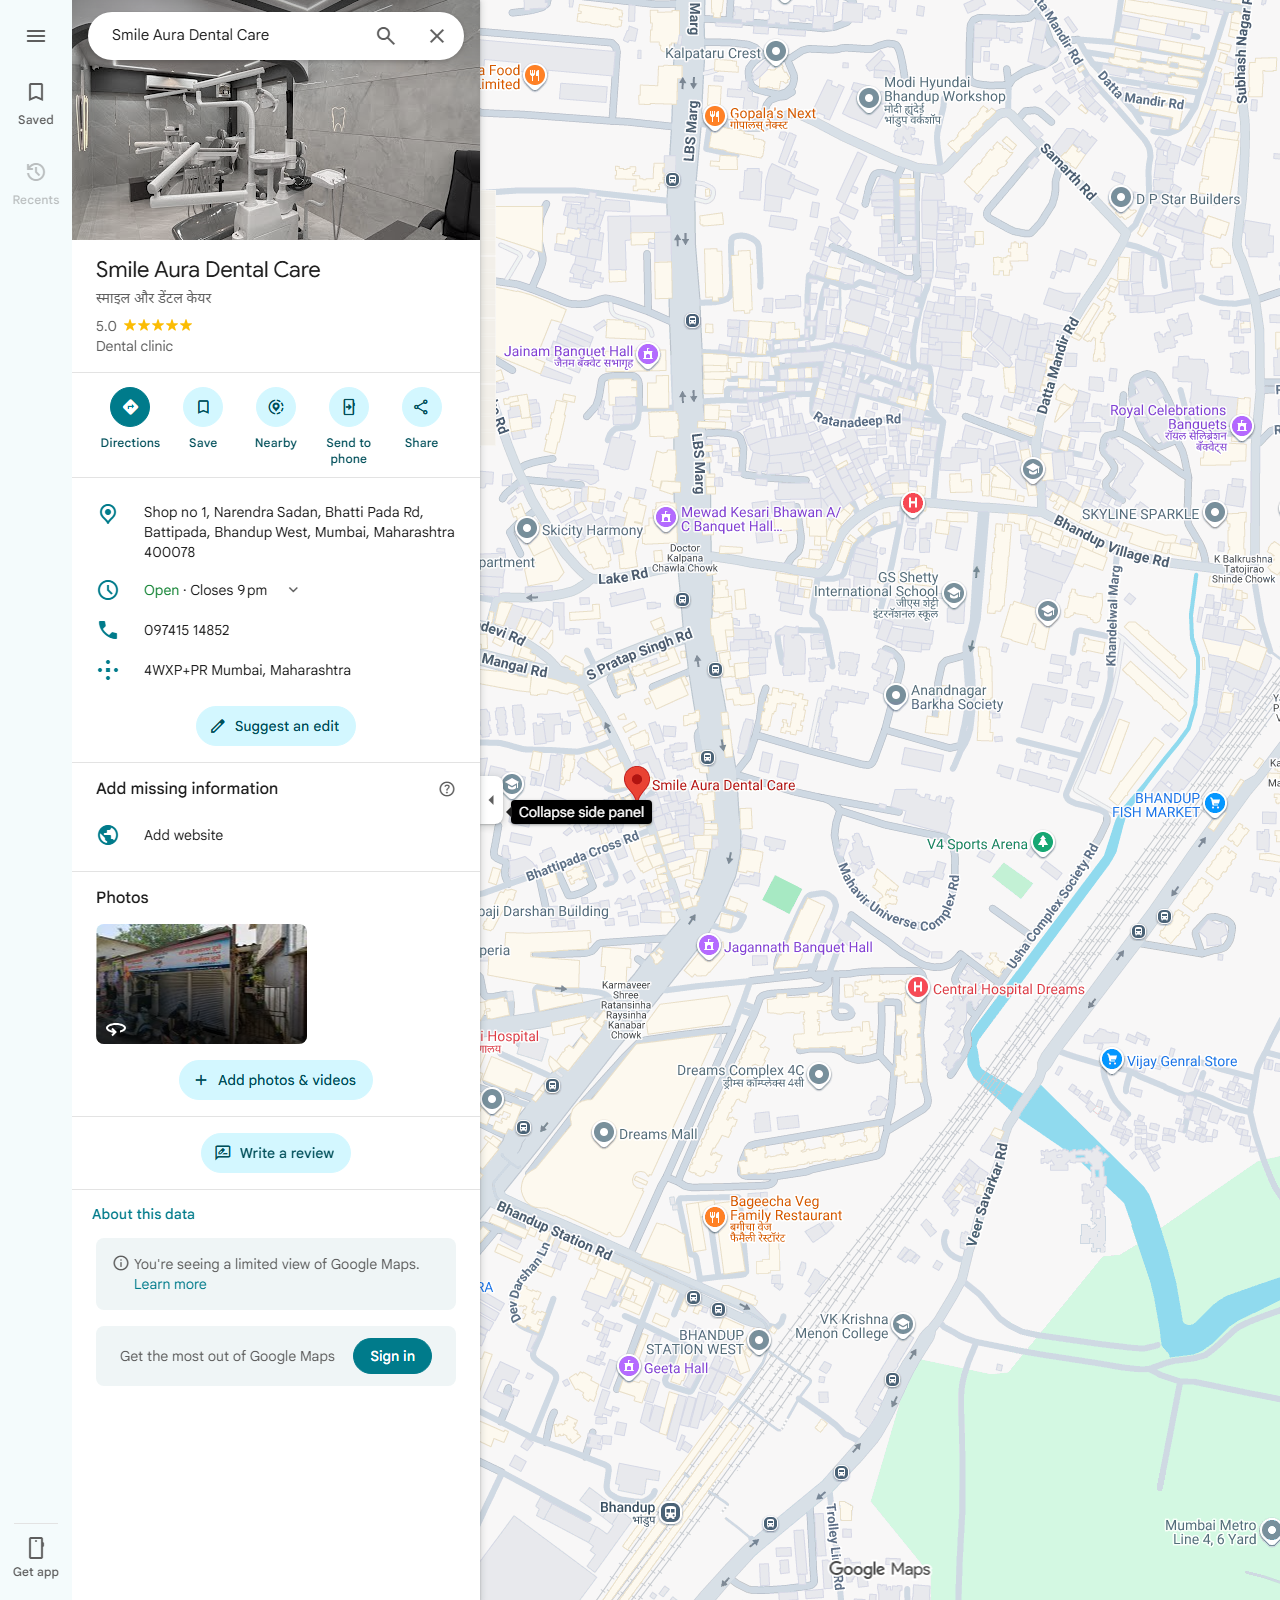Screen dimensions: 1280x1600
Task: Send this place to phone
Action: pyautogui.click(x=349, y=427)
